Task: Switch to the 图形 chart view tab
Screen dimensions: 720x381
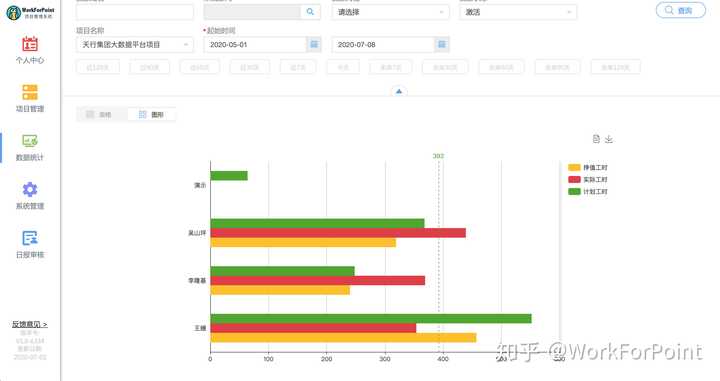Action: [x=152, y=114]
